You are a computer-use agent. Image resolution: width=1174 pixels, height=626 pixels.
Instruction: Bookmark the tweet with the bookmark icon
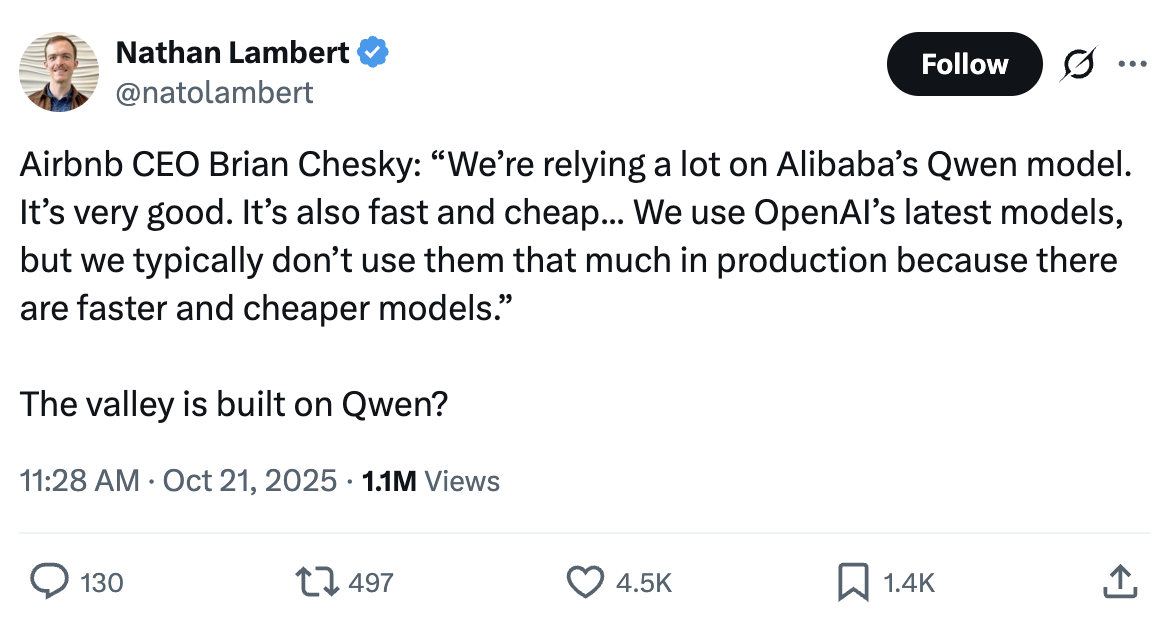[x=852, y=582]
